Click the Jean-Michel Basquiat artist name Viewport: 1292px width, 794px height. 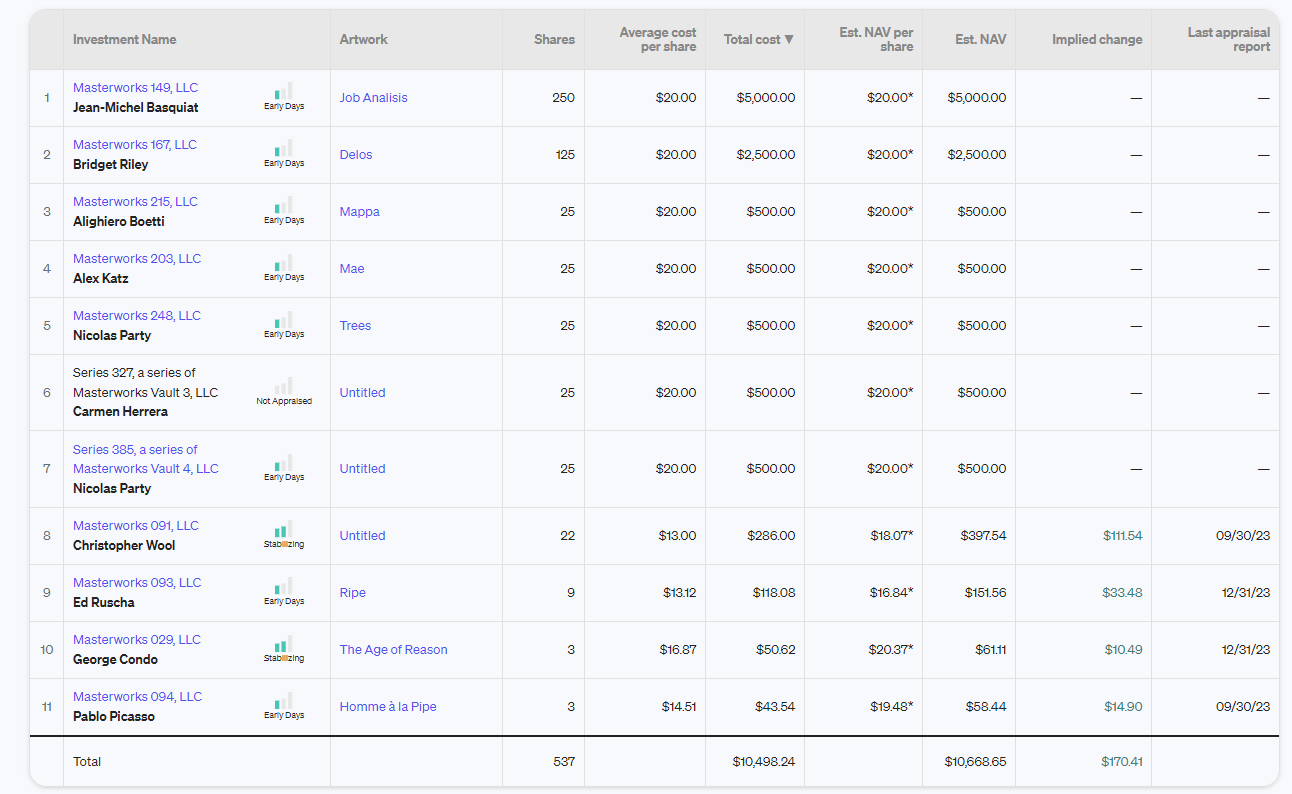pyautogui.click(x=136, y=107)
